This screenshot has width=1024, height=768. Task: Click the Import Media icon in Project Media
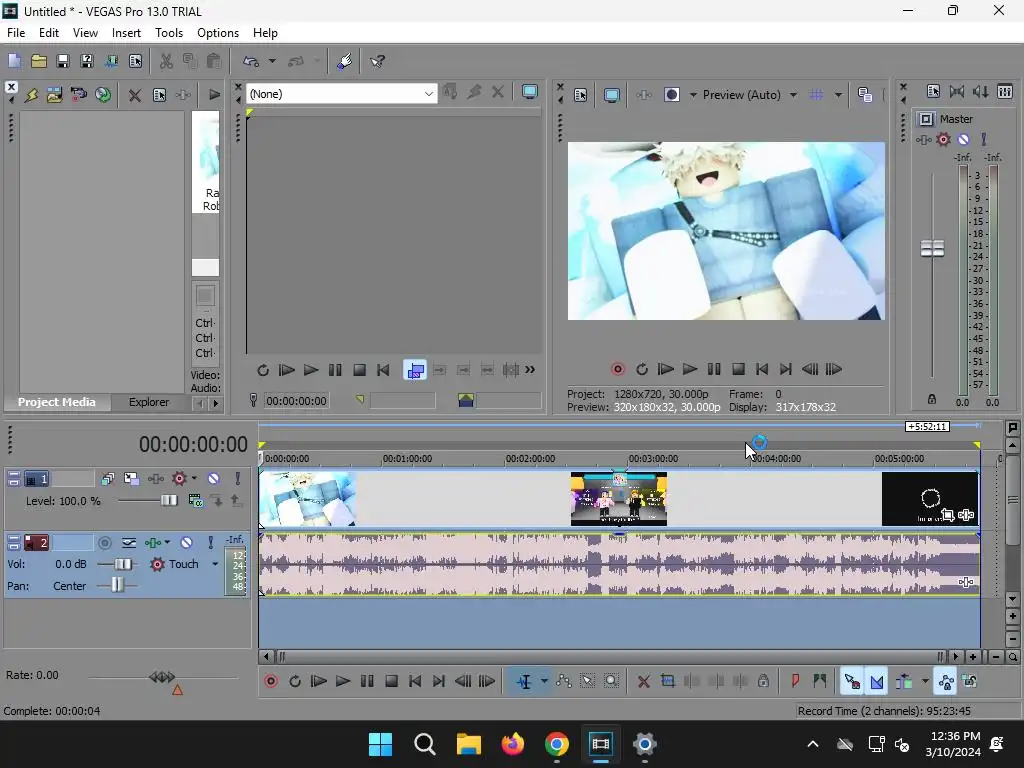(54, 95)
